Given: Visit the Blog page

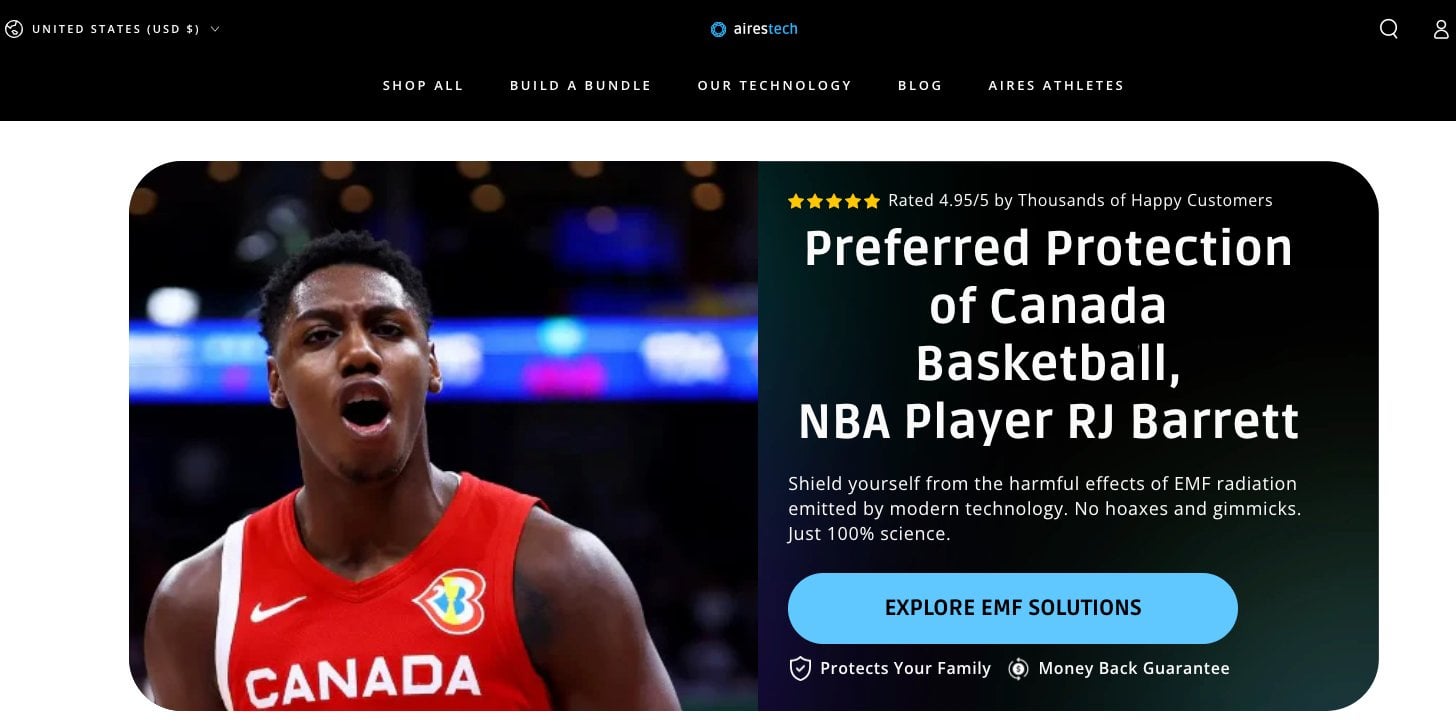Looking at the screenshot, I should [920, 86].
